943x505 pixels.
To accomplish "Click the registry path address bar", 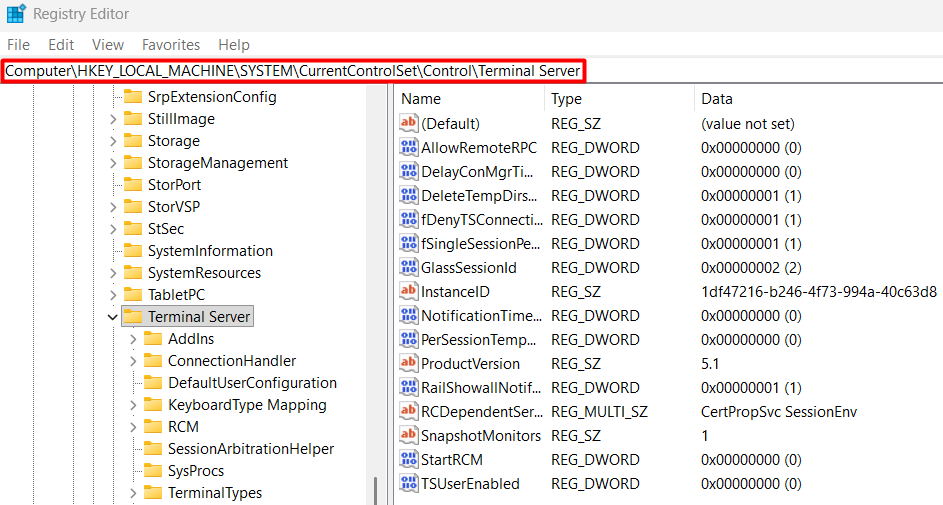I will 293,71.
